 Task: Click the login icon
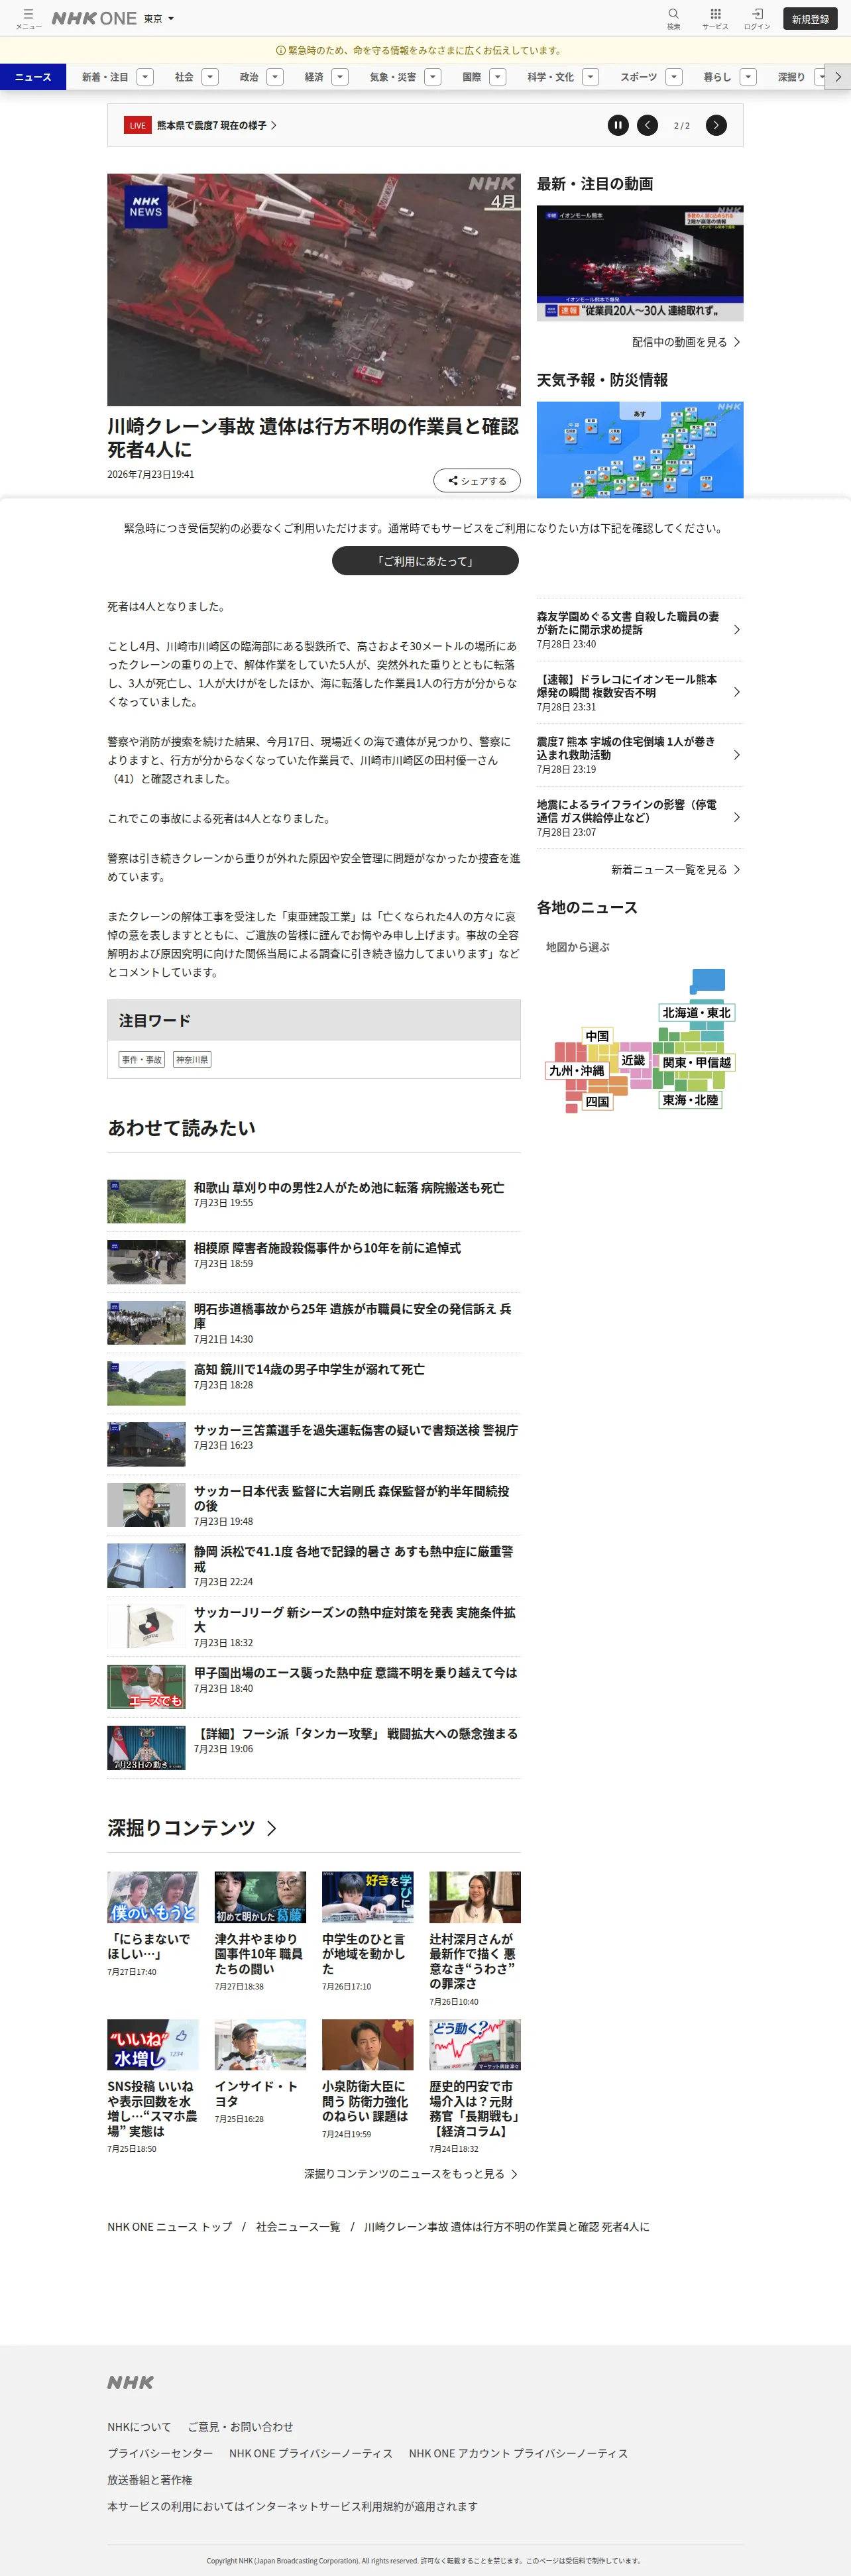pyautogui.click(x=757, y=18)
